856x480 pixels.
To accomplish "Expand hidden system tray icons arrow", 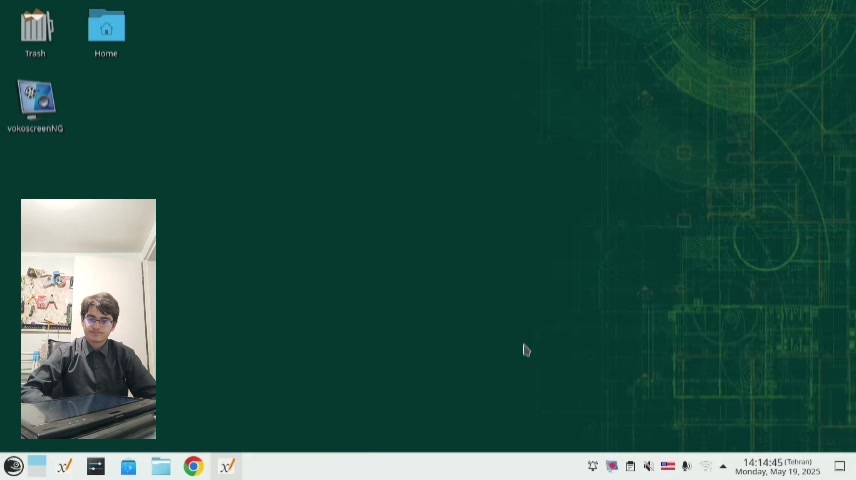I will click(x=723, y=466).
